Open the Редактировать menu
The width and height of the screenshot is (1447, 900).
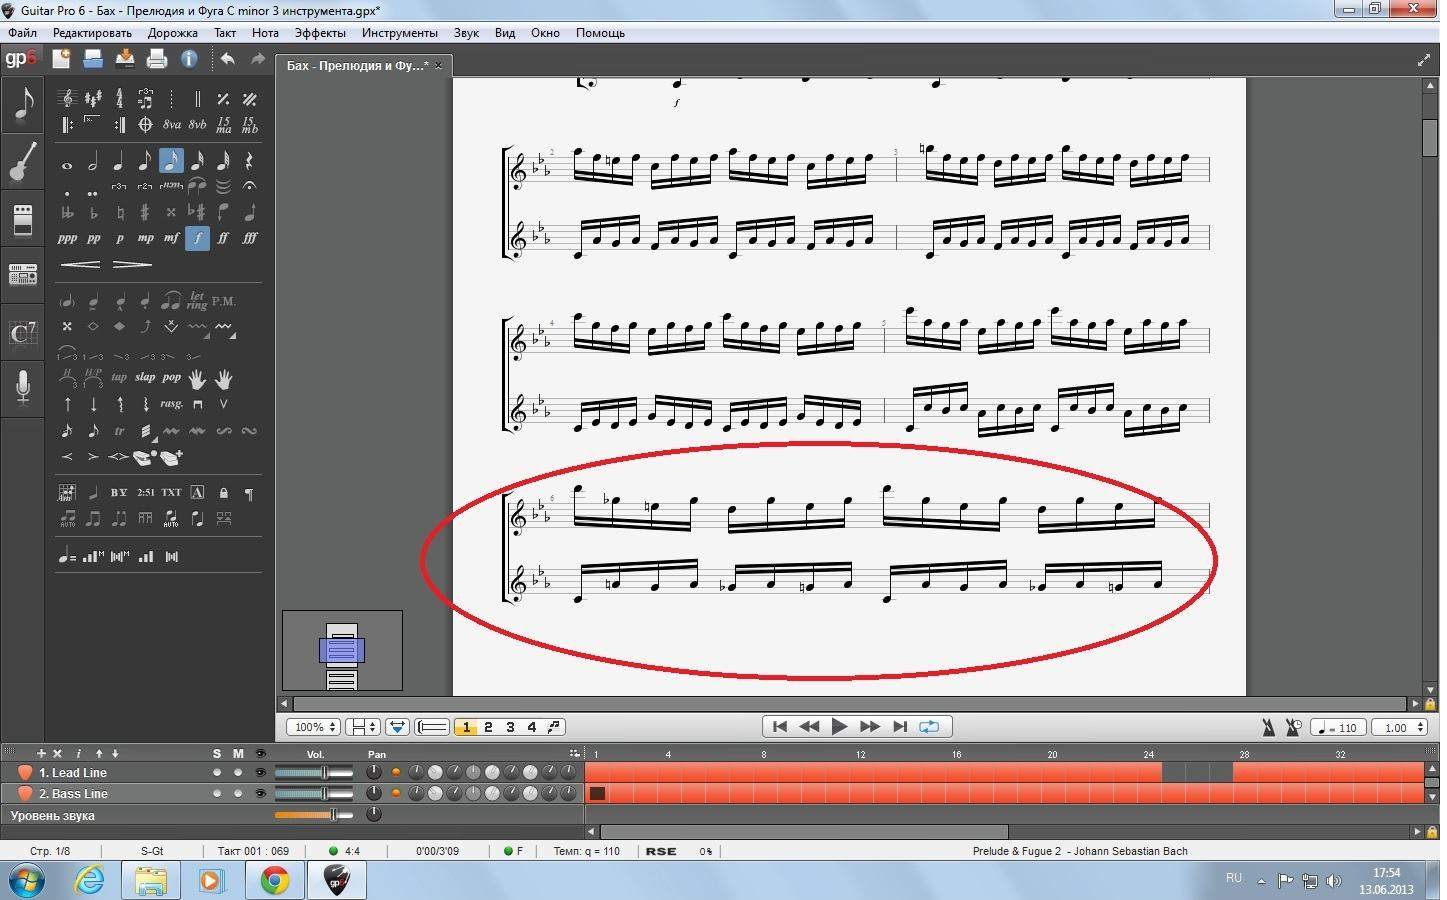(92, 33)
